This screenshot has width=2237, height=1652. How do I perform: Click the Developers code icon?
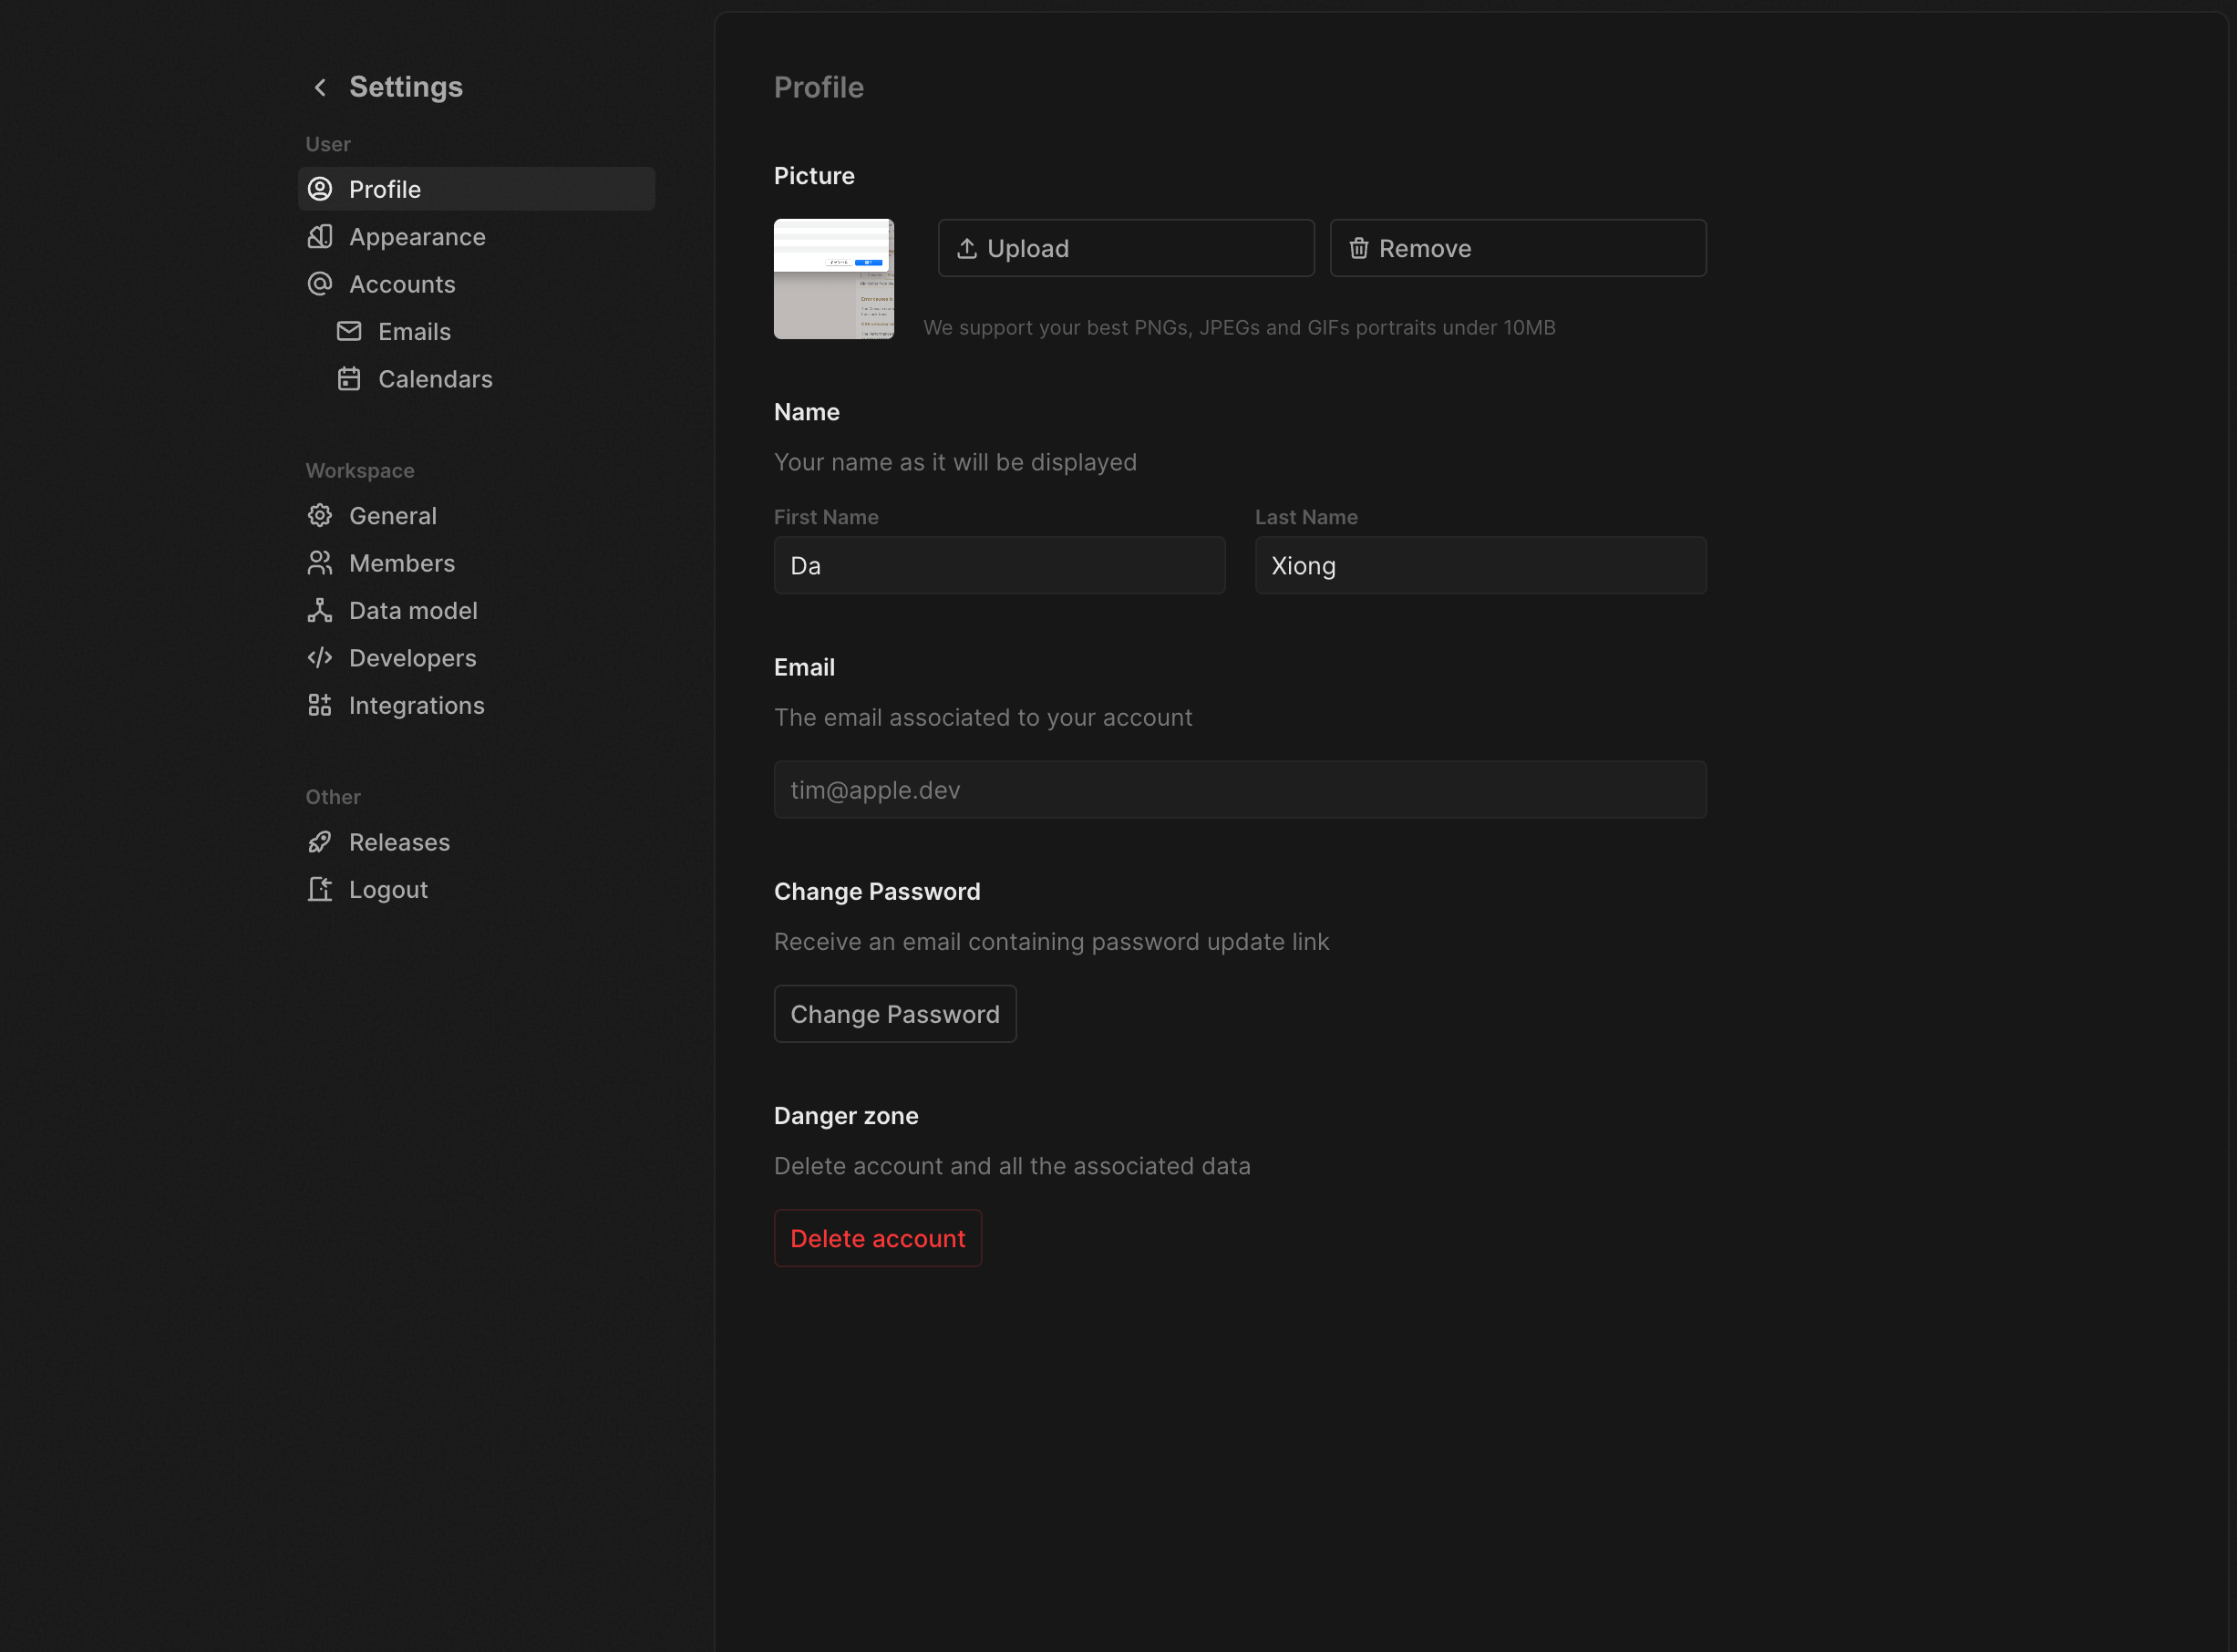[x=320, y=658]
